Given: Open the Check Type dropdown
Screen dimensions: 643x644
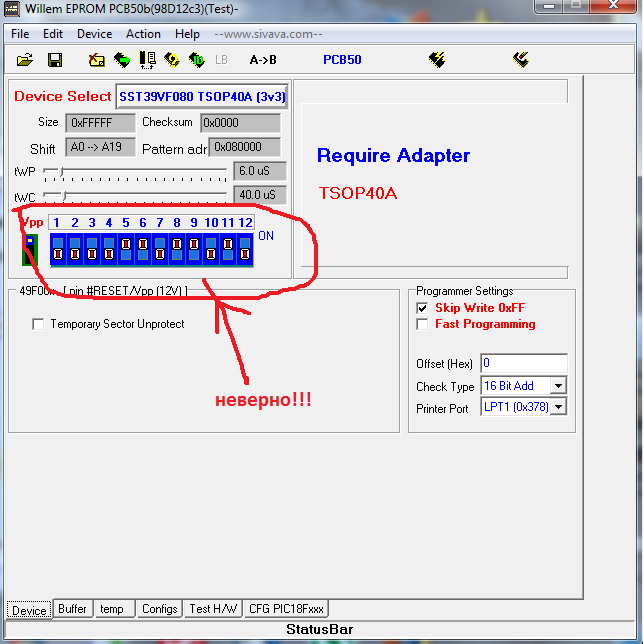Looking at the screenshot, I should [558, 386].
